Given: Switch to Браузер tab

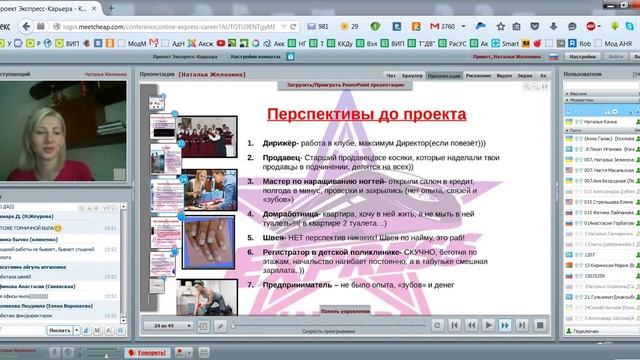Looking at the screenshot, I should coord(412,76).
